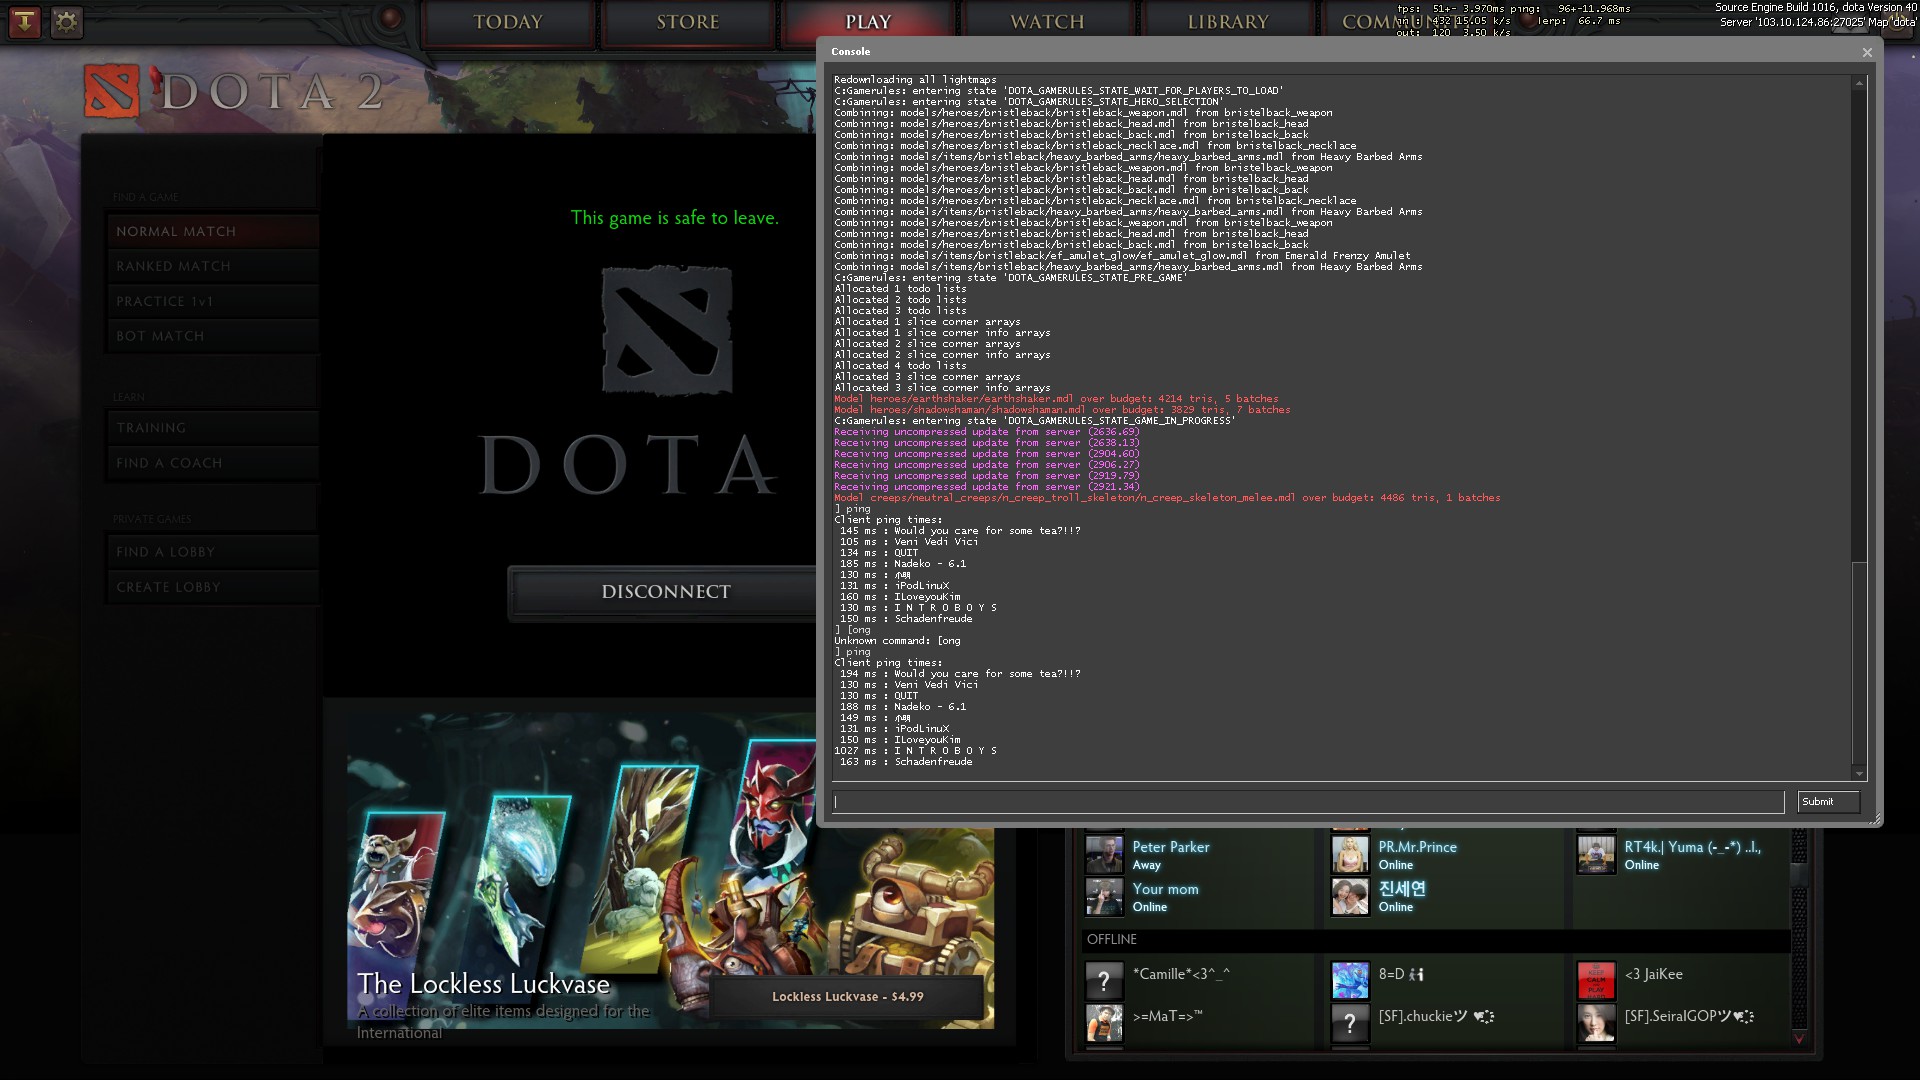Submit the console command
The width and height of the screenshot is (1920, 1080).
1827,802
